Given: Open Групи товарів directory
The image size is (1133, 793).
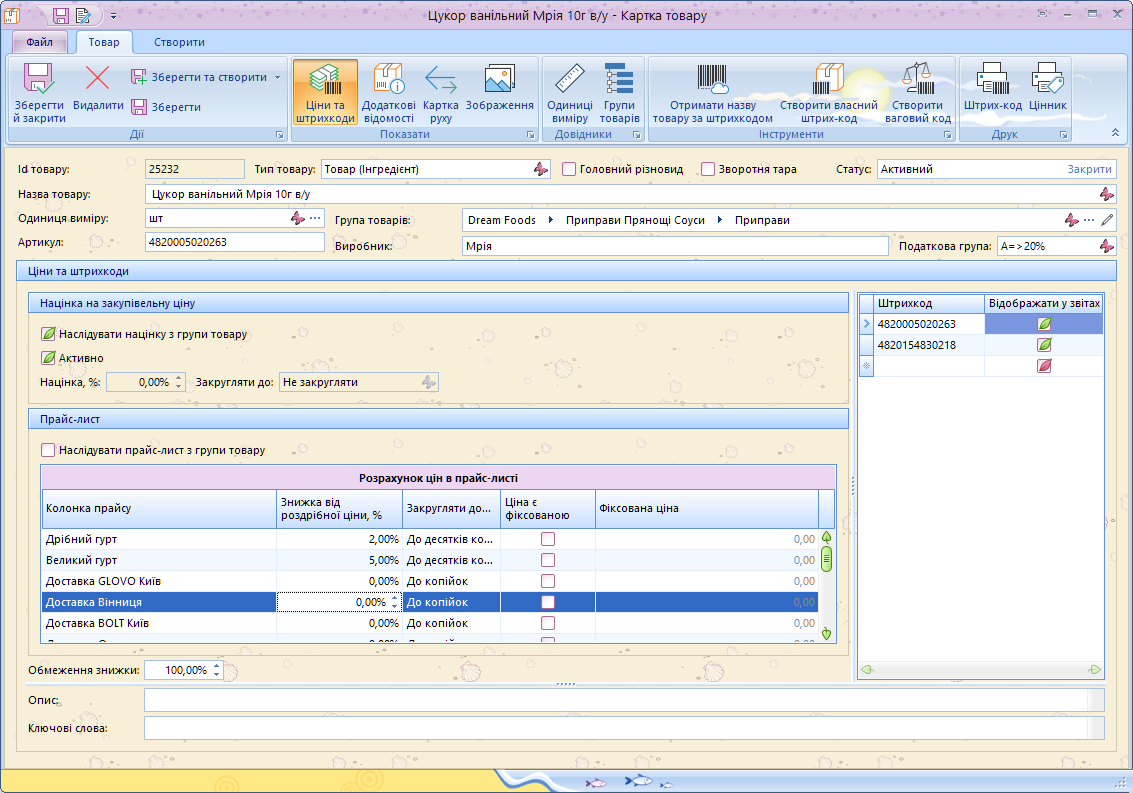Looking at the screenshot, I should (619, 94).
